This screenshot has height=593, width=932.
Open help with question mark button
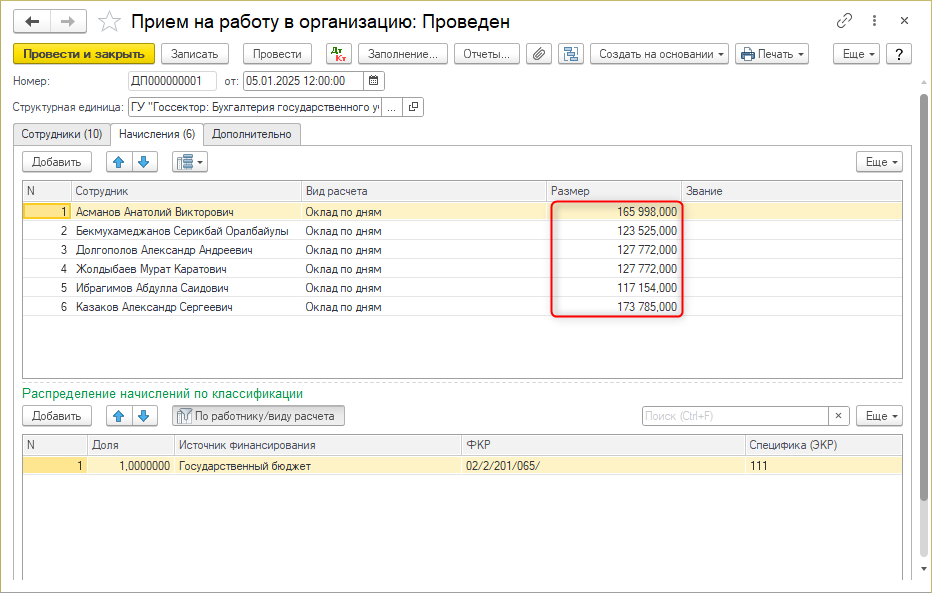(x=899, y=54)
